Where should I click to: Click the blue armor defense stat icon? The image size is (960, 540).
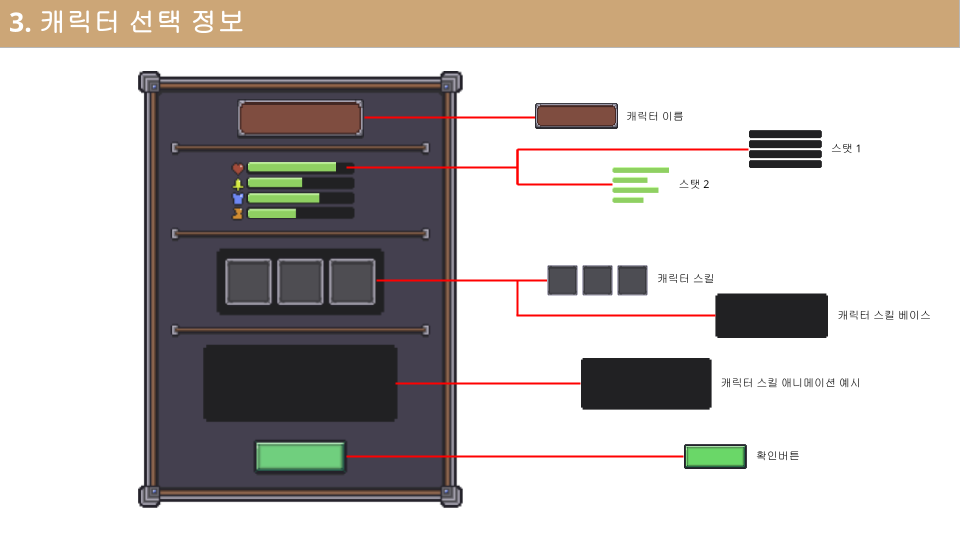[238, 198]
